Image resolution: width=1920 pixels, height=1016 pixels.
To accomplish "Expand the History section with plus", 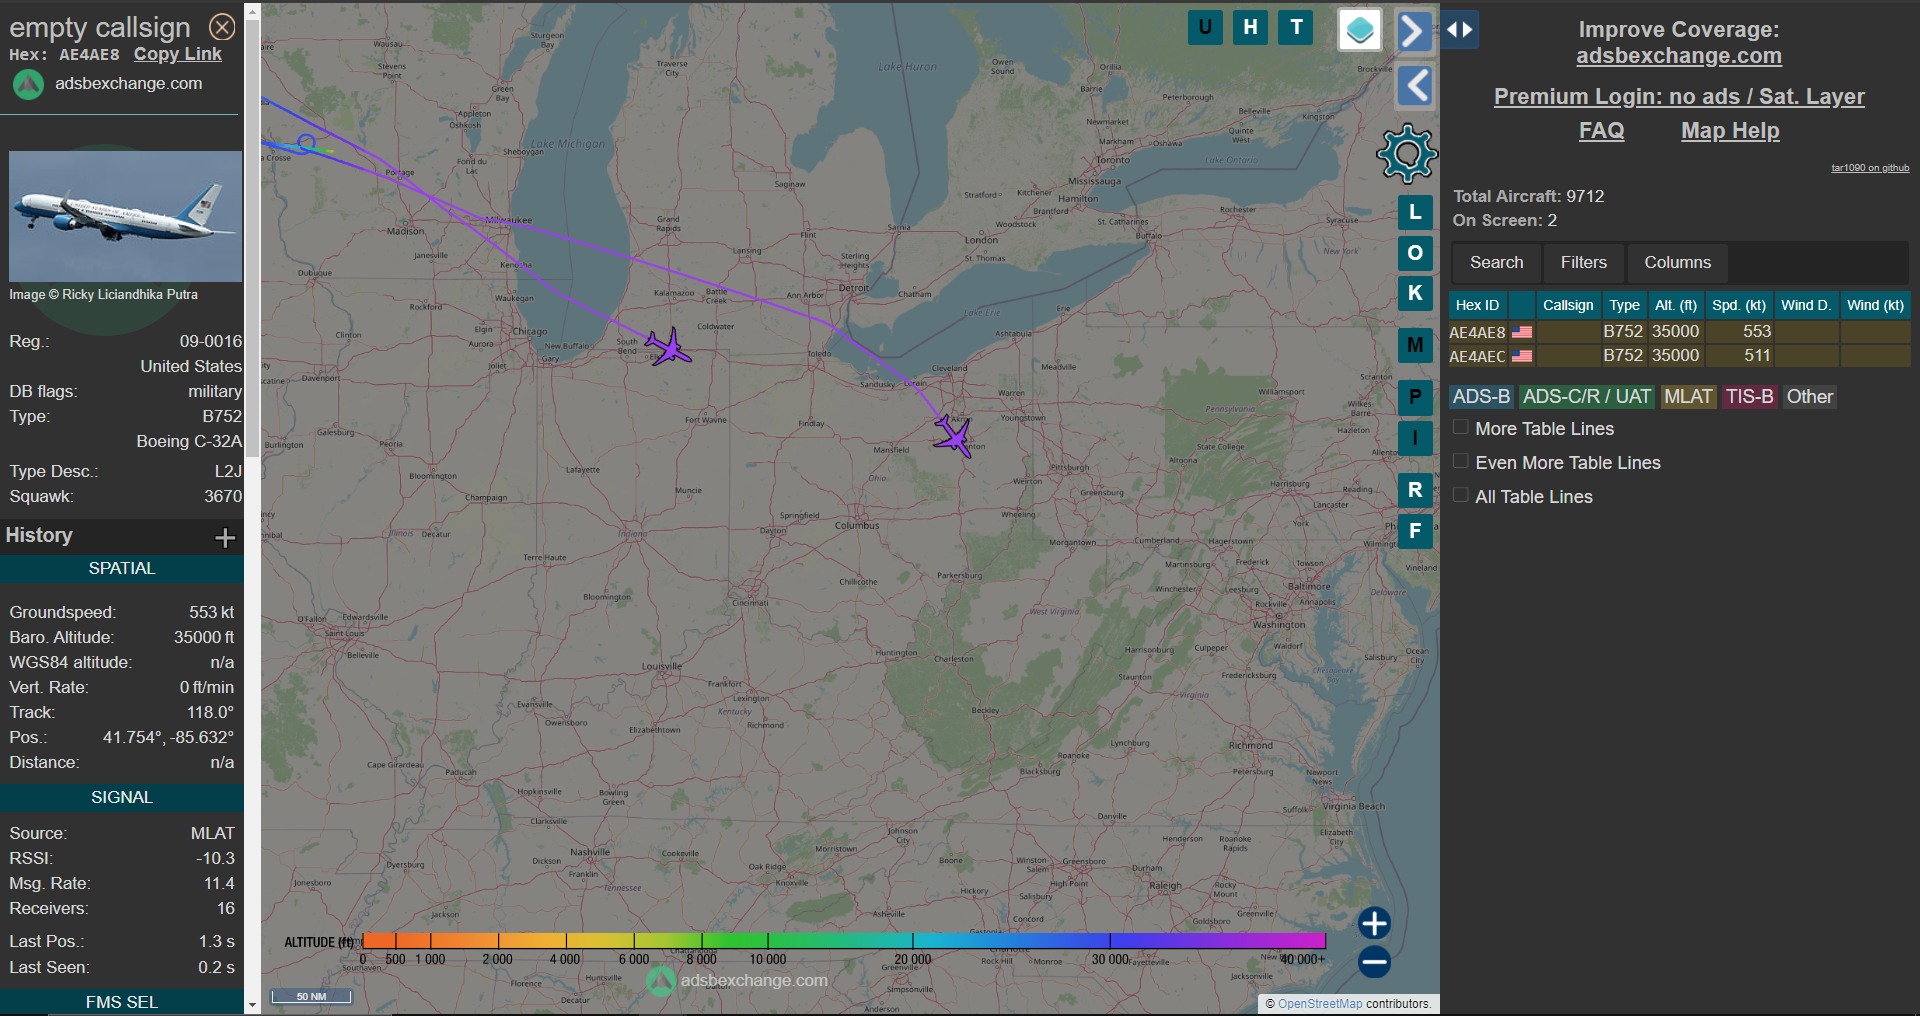I will click(x=225, y=538).
